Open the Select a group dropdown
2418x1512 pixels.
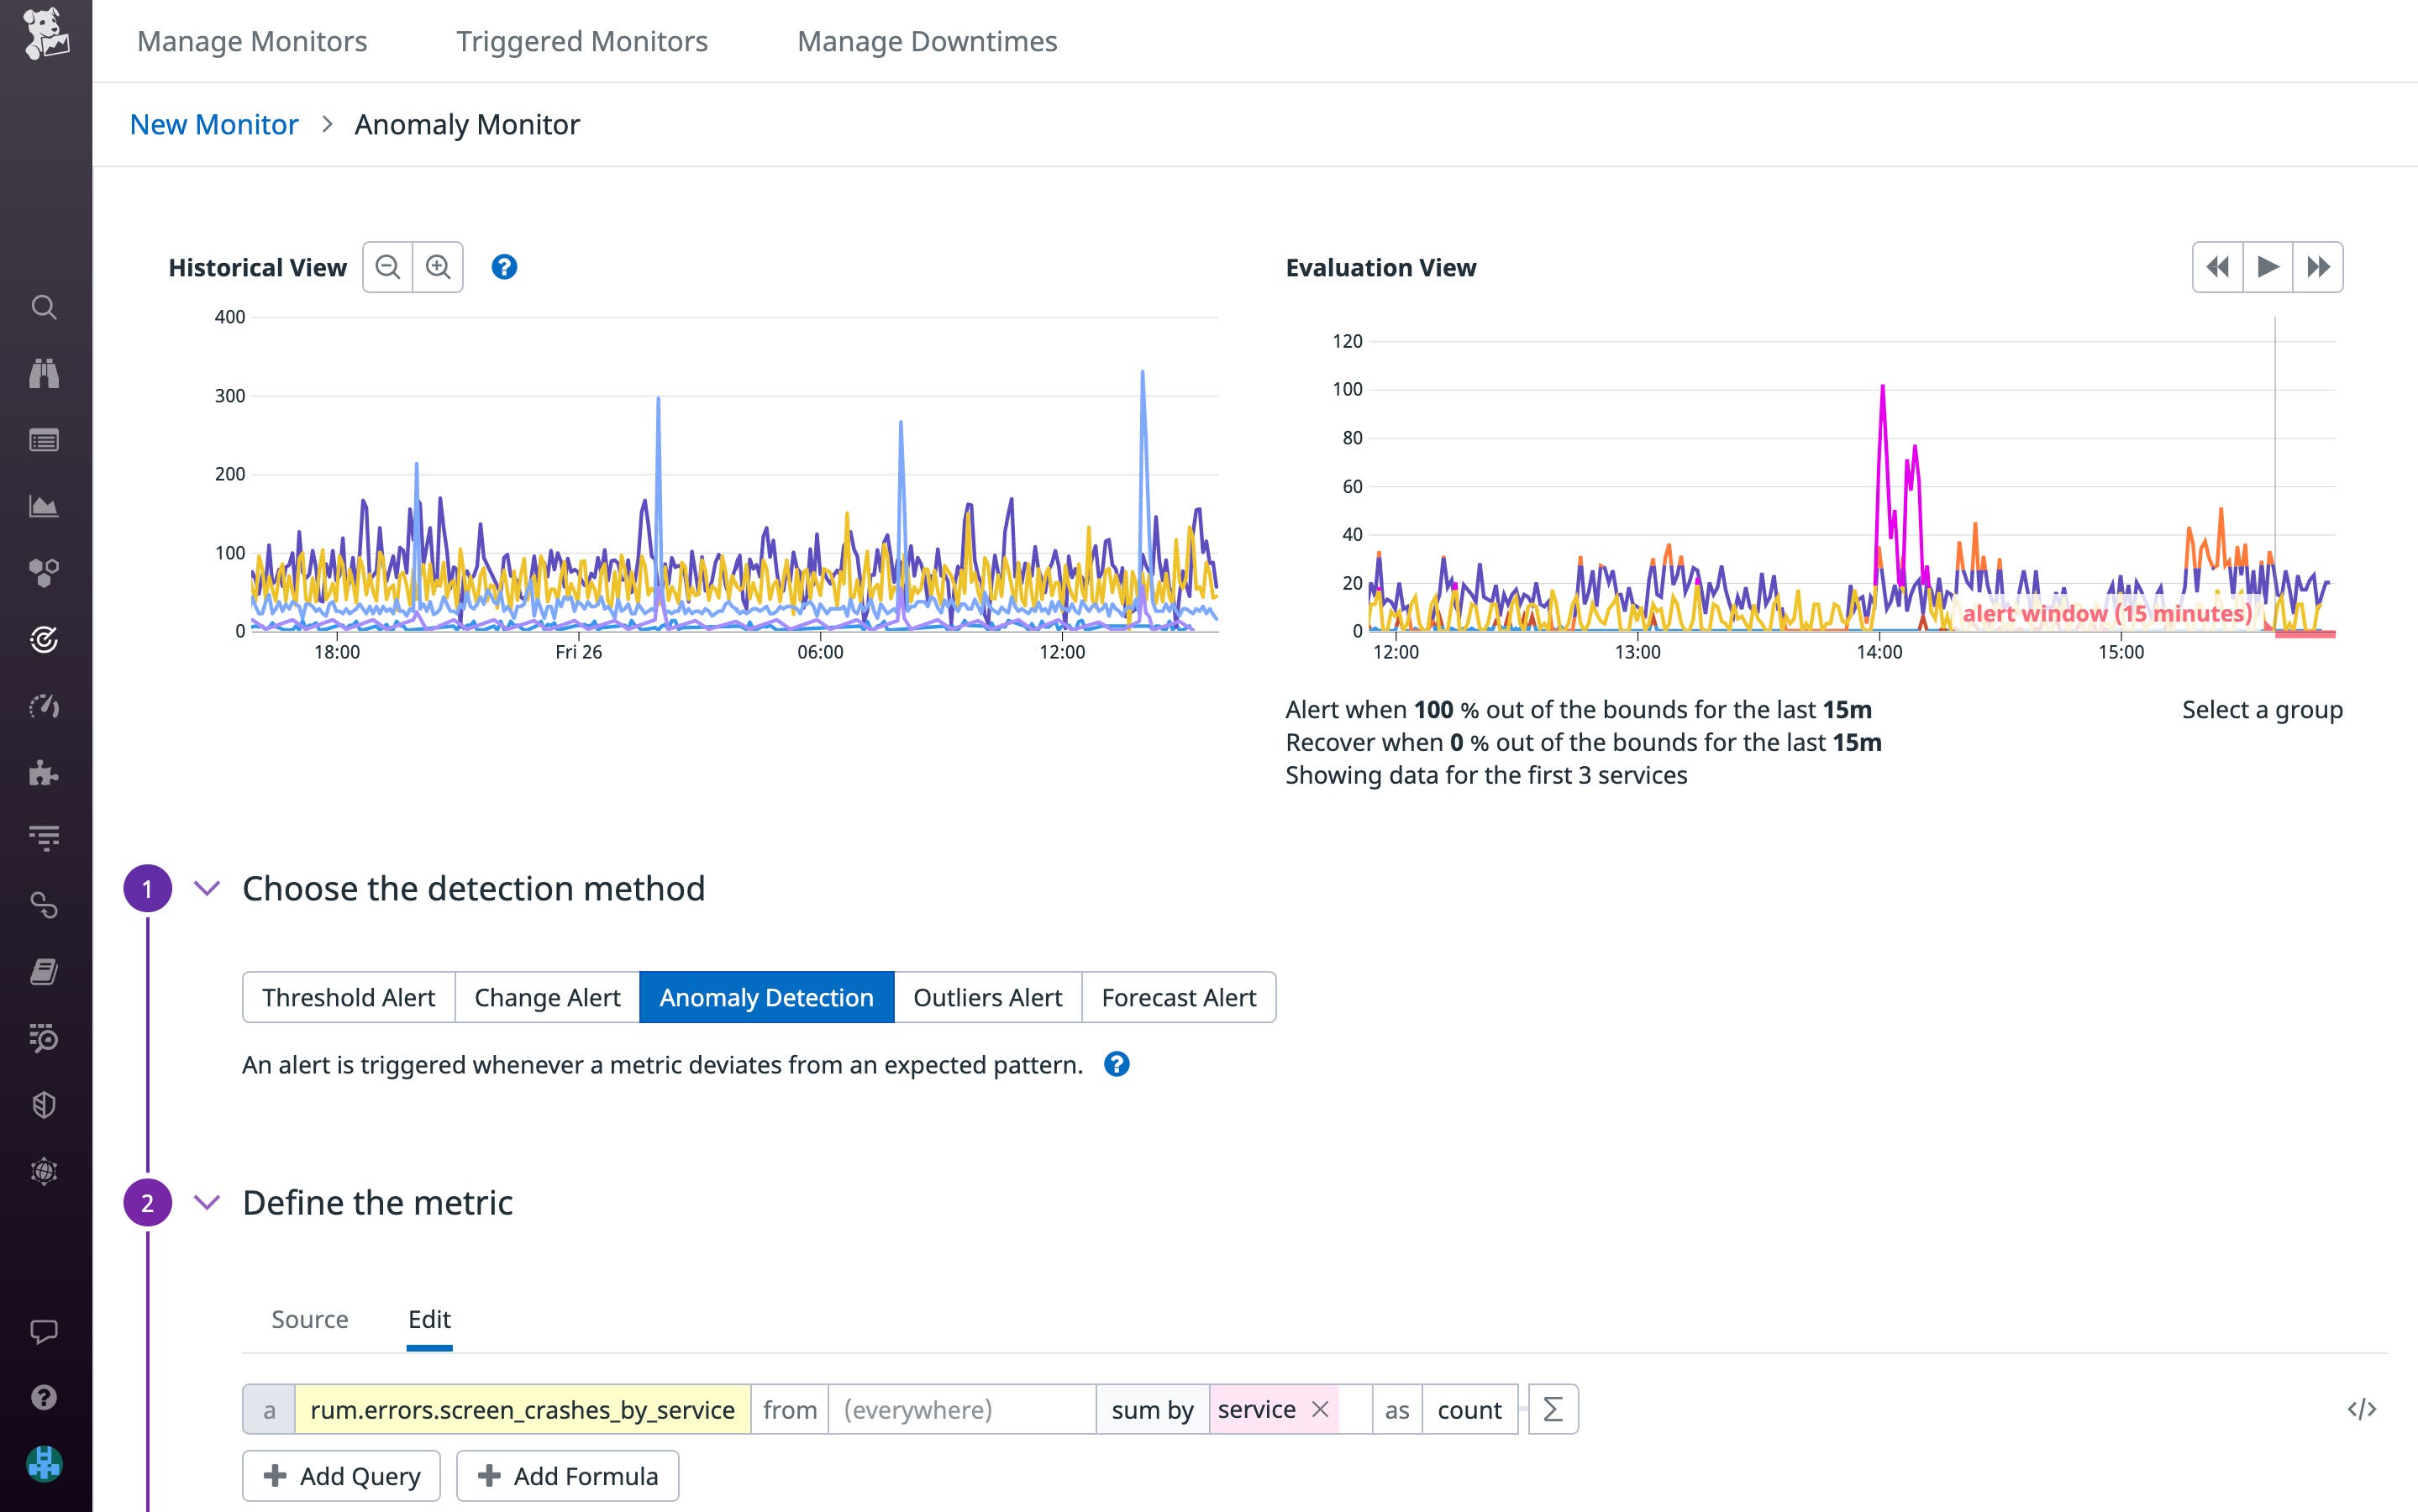pos(2262,709)
